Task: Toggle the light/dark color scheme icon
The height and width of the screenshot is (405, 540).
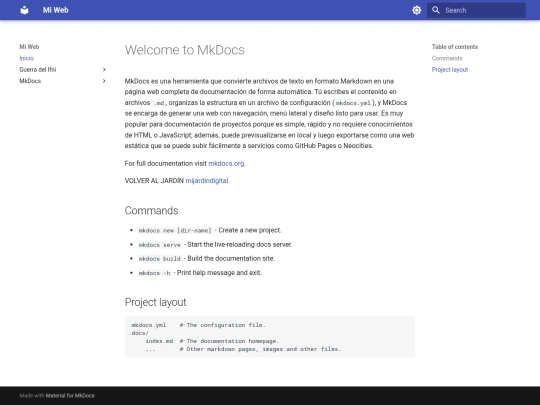Action: click(417, 10)
